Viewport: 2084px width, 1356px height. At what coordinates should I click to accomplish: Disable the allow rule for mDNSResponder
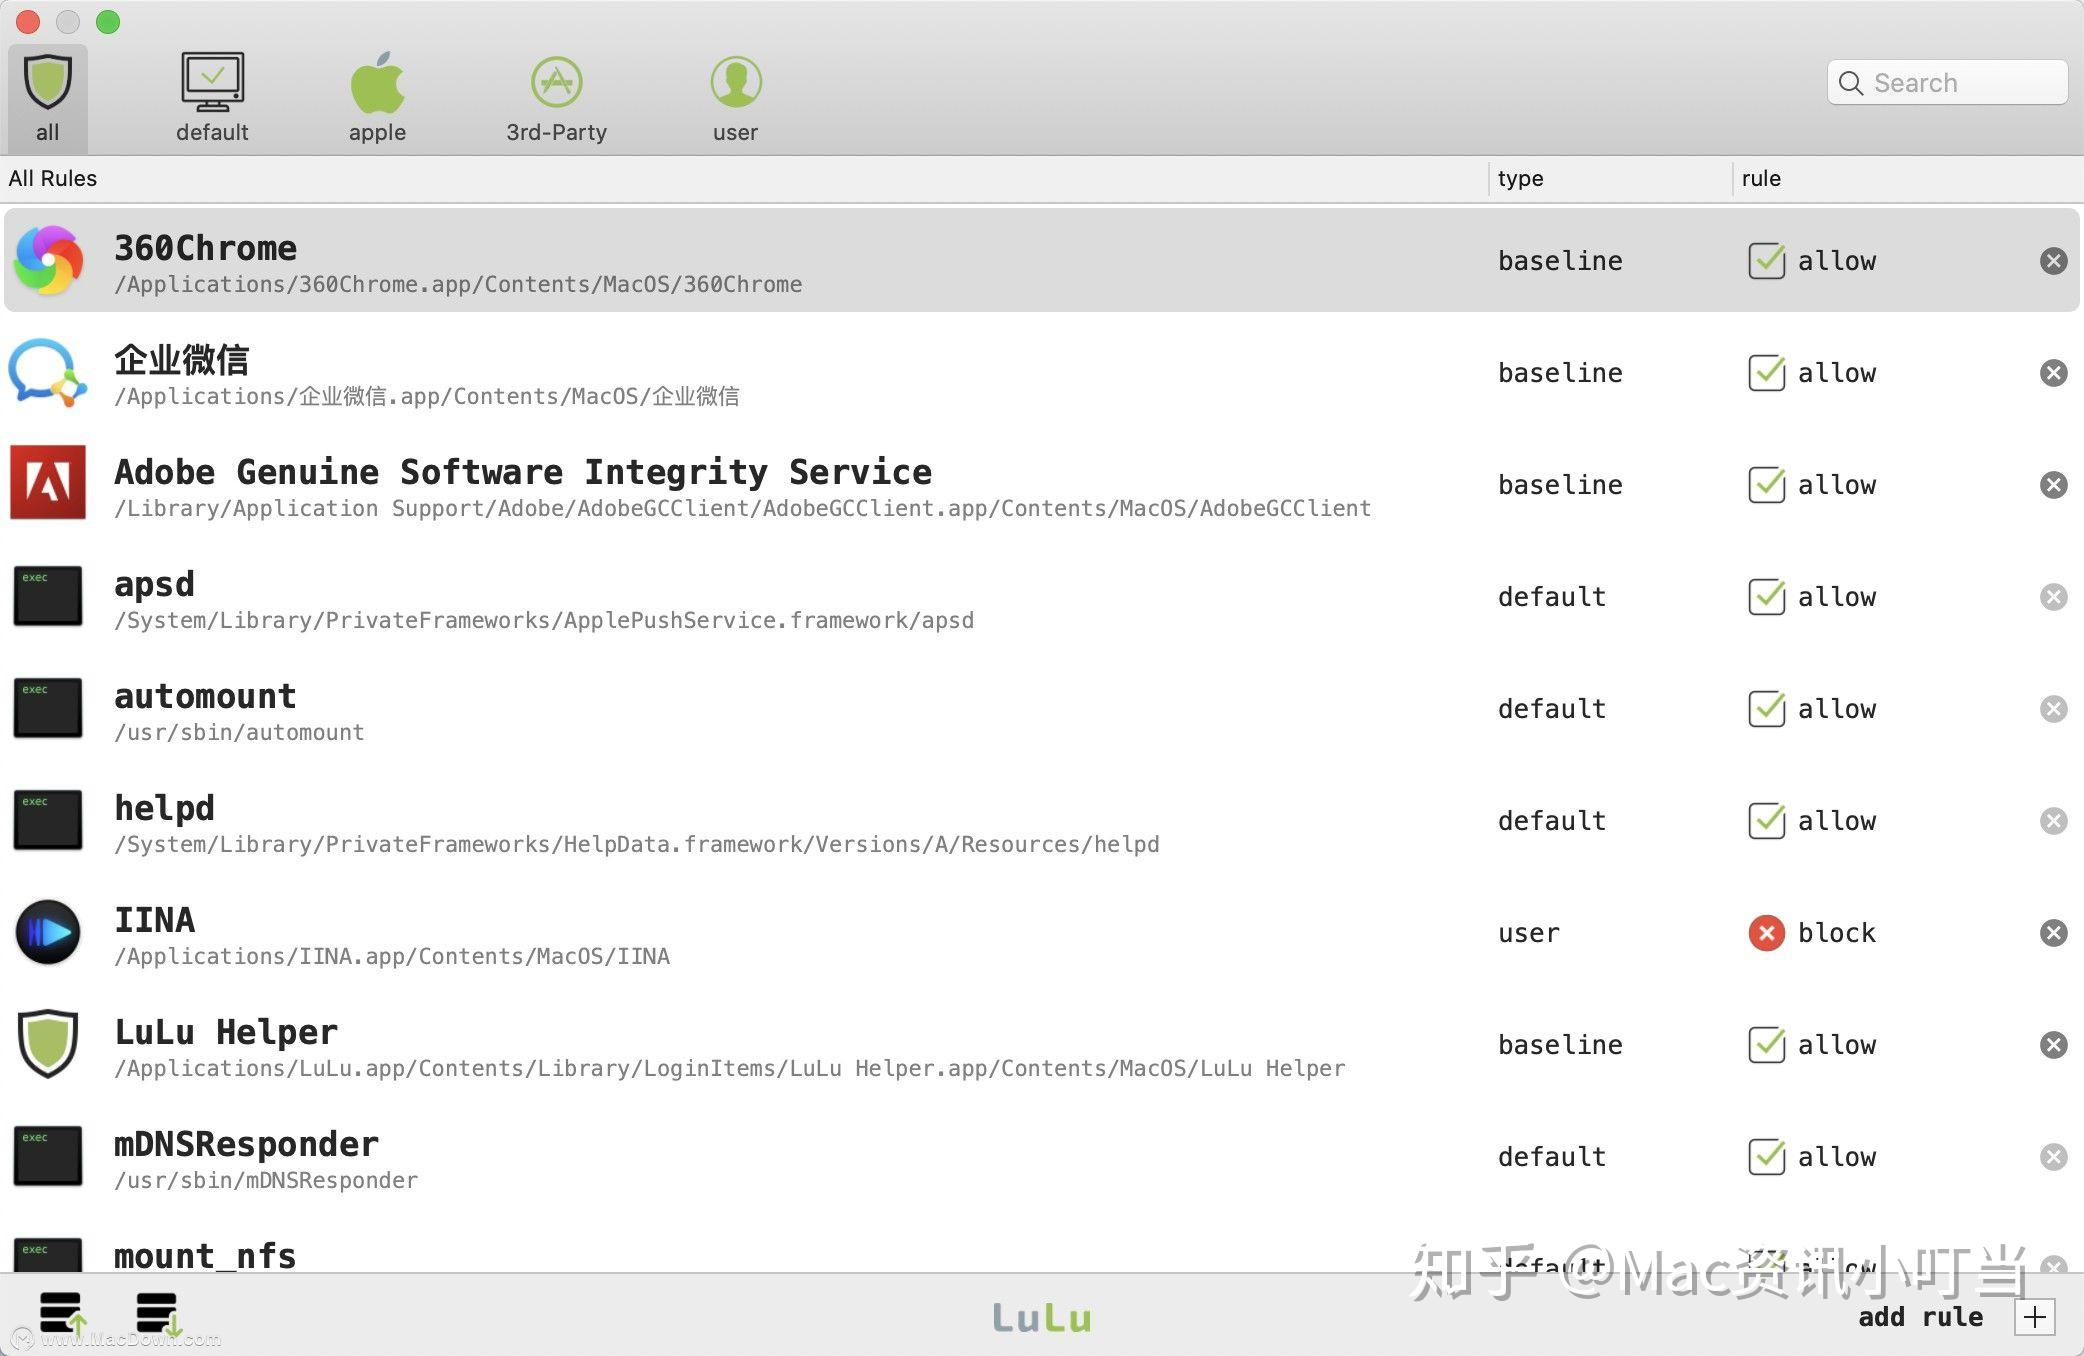(x=1766, y=1157)
